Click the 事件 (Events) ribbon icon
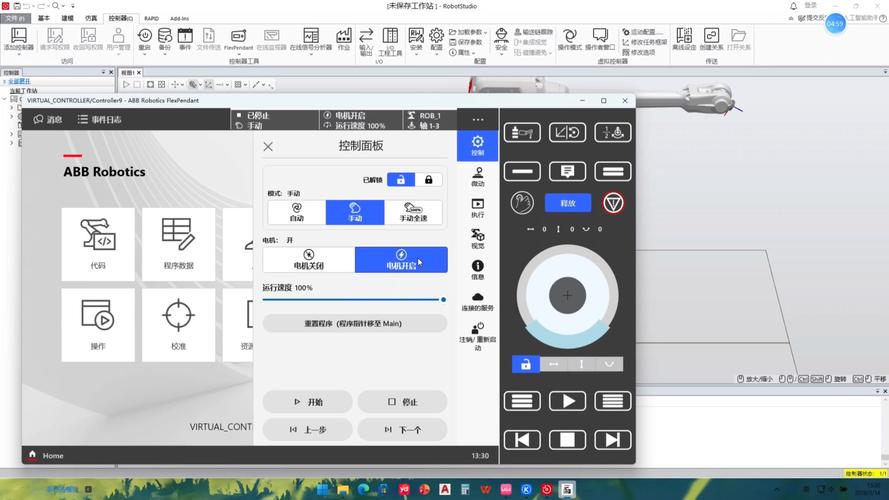Viewport: 889px width, 500px height. pyautogui.click(x=185, y=39)
